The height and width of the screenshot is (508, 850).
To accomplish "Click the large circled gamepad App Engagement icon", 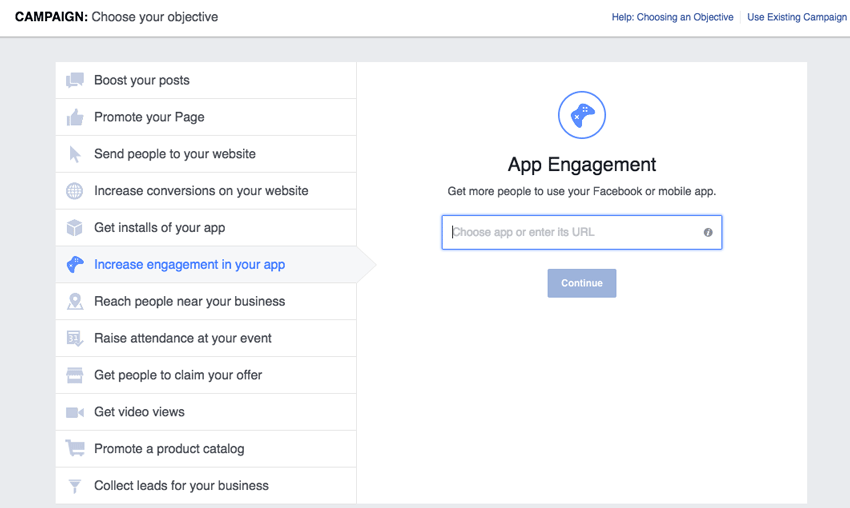I will point(582,115).
